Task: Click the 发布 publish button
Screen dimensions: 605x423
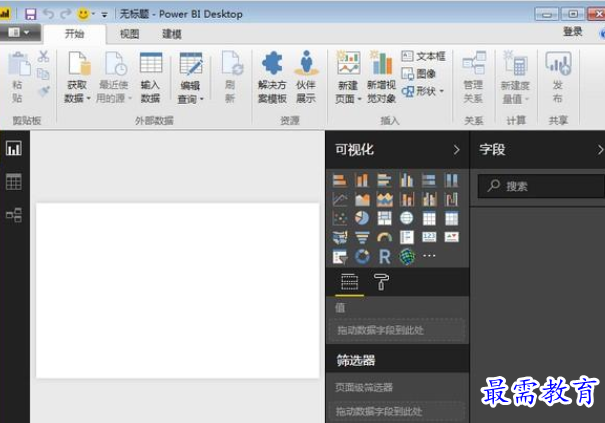Action: pos(558,77)
